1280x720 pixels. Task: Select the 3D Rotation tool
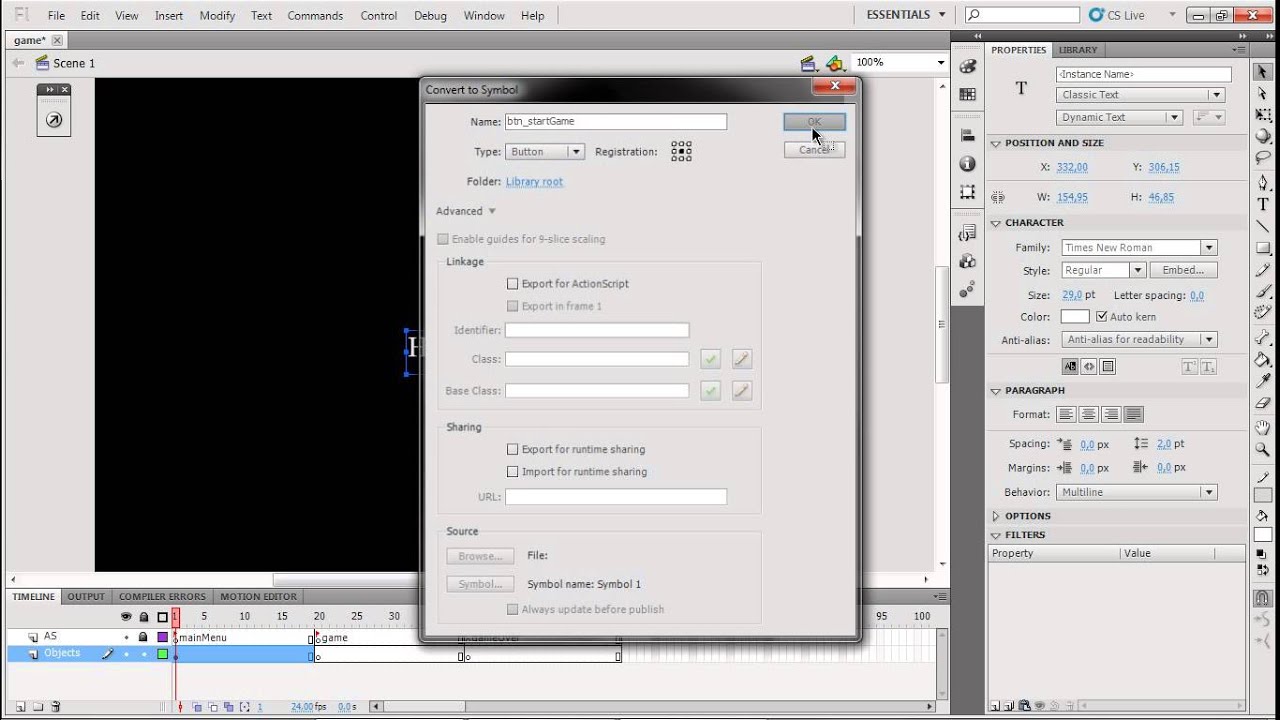click(x=1263, y=137)
